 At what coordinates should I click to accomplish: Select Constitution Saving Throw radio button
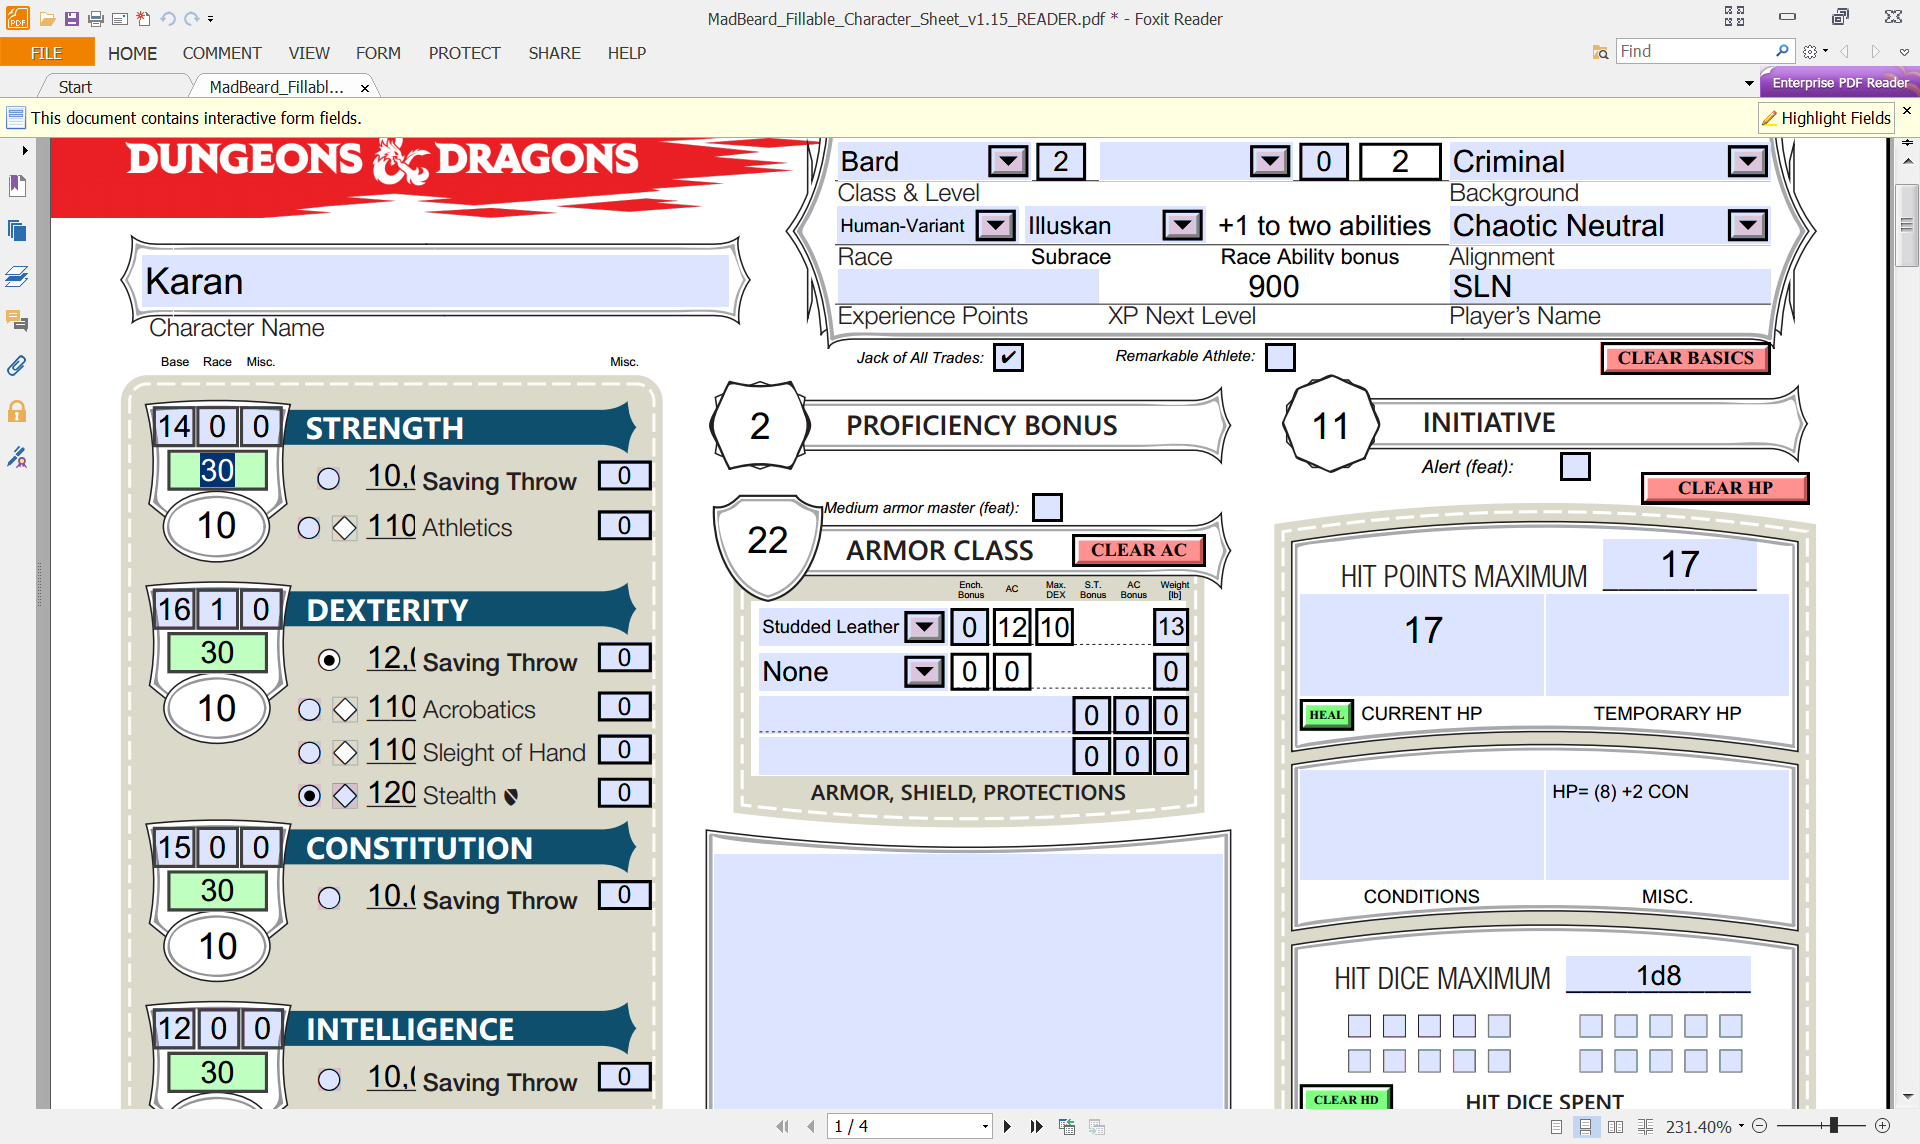(328, 898)
